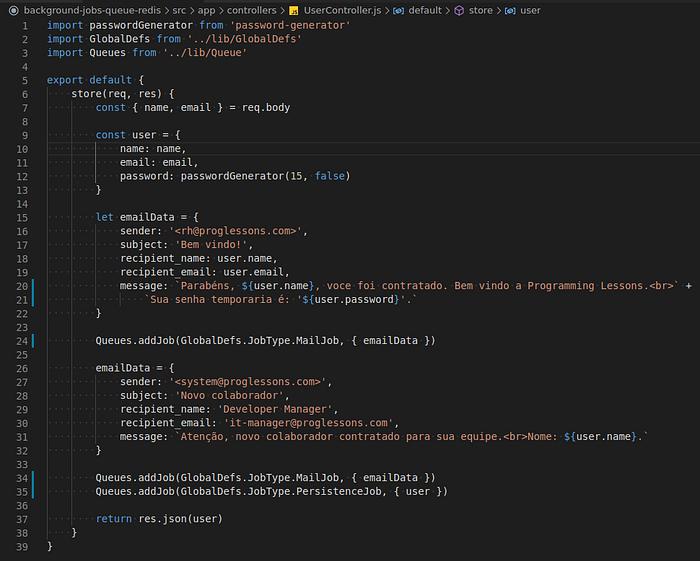Click 'const user' declaration on line 9
The image size is (700, 561).
126,135
